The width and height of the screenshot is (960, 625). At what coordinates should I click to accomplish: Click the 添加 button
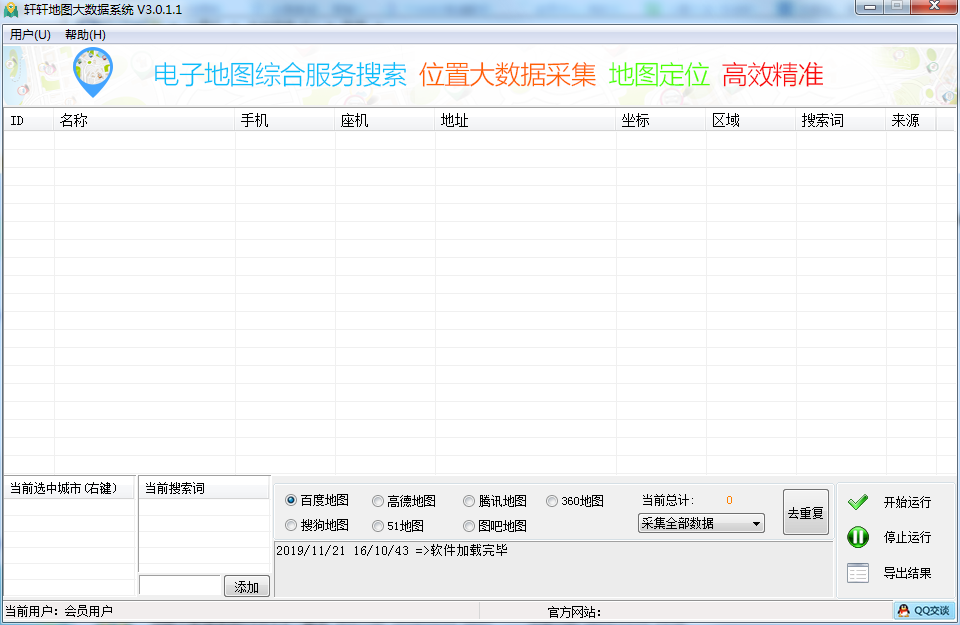click(x=247, y=586)
